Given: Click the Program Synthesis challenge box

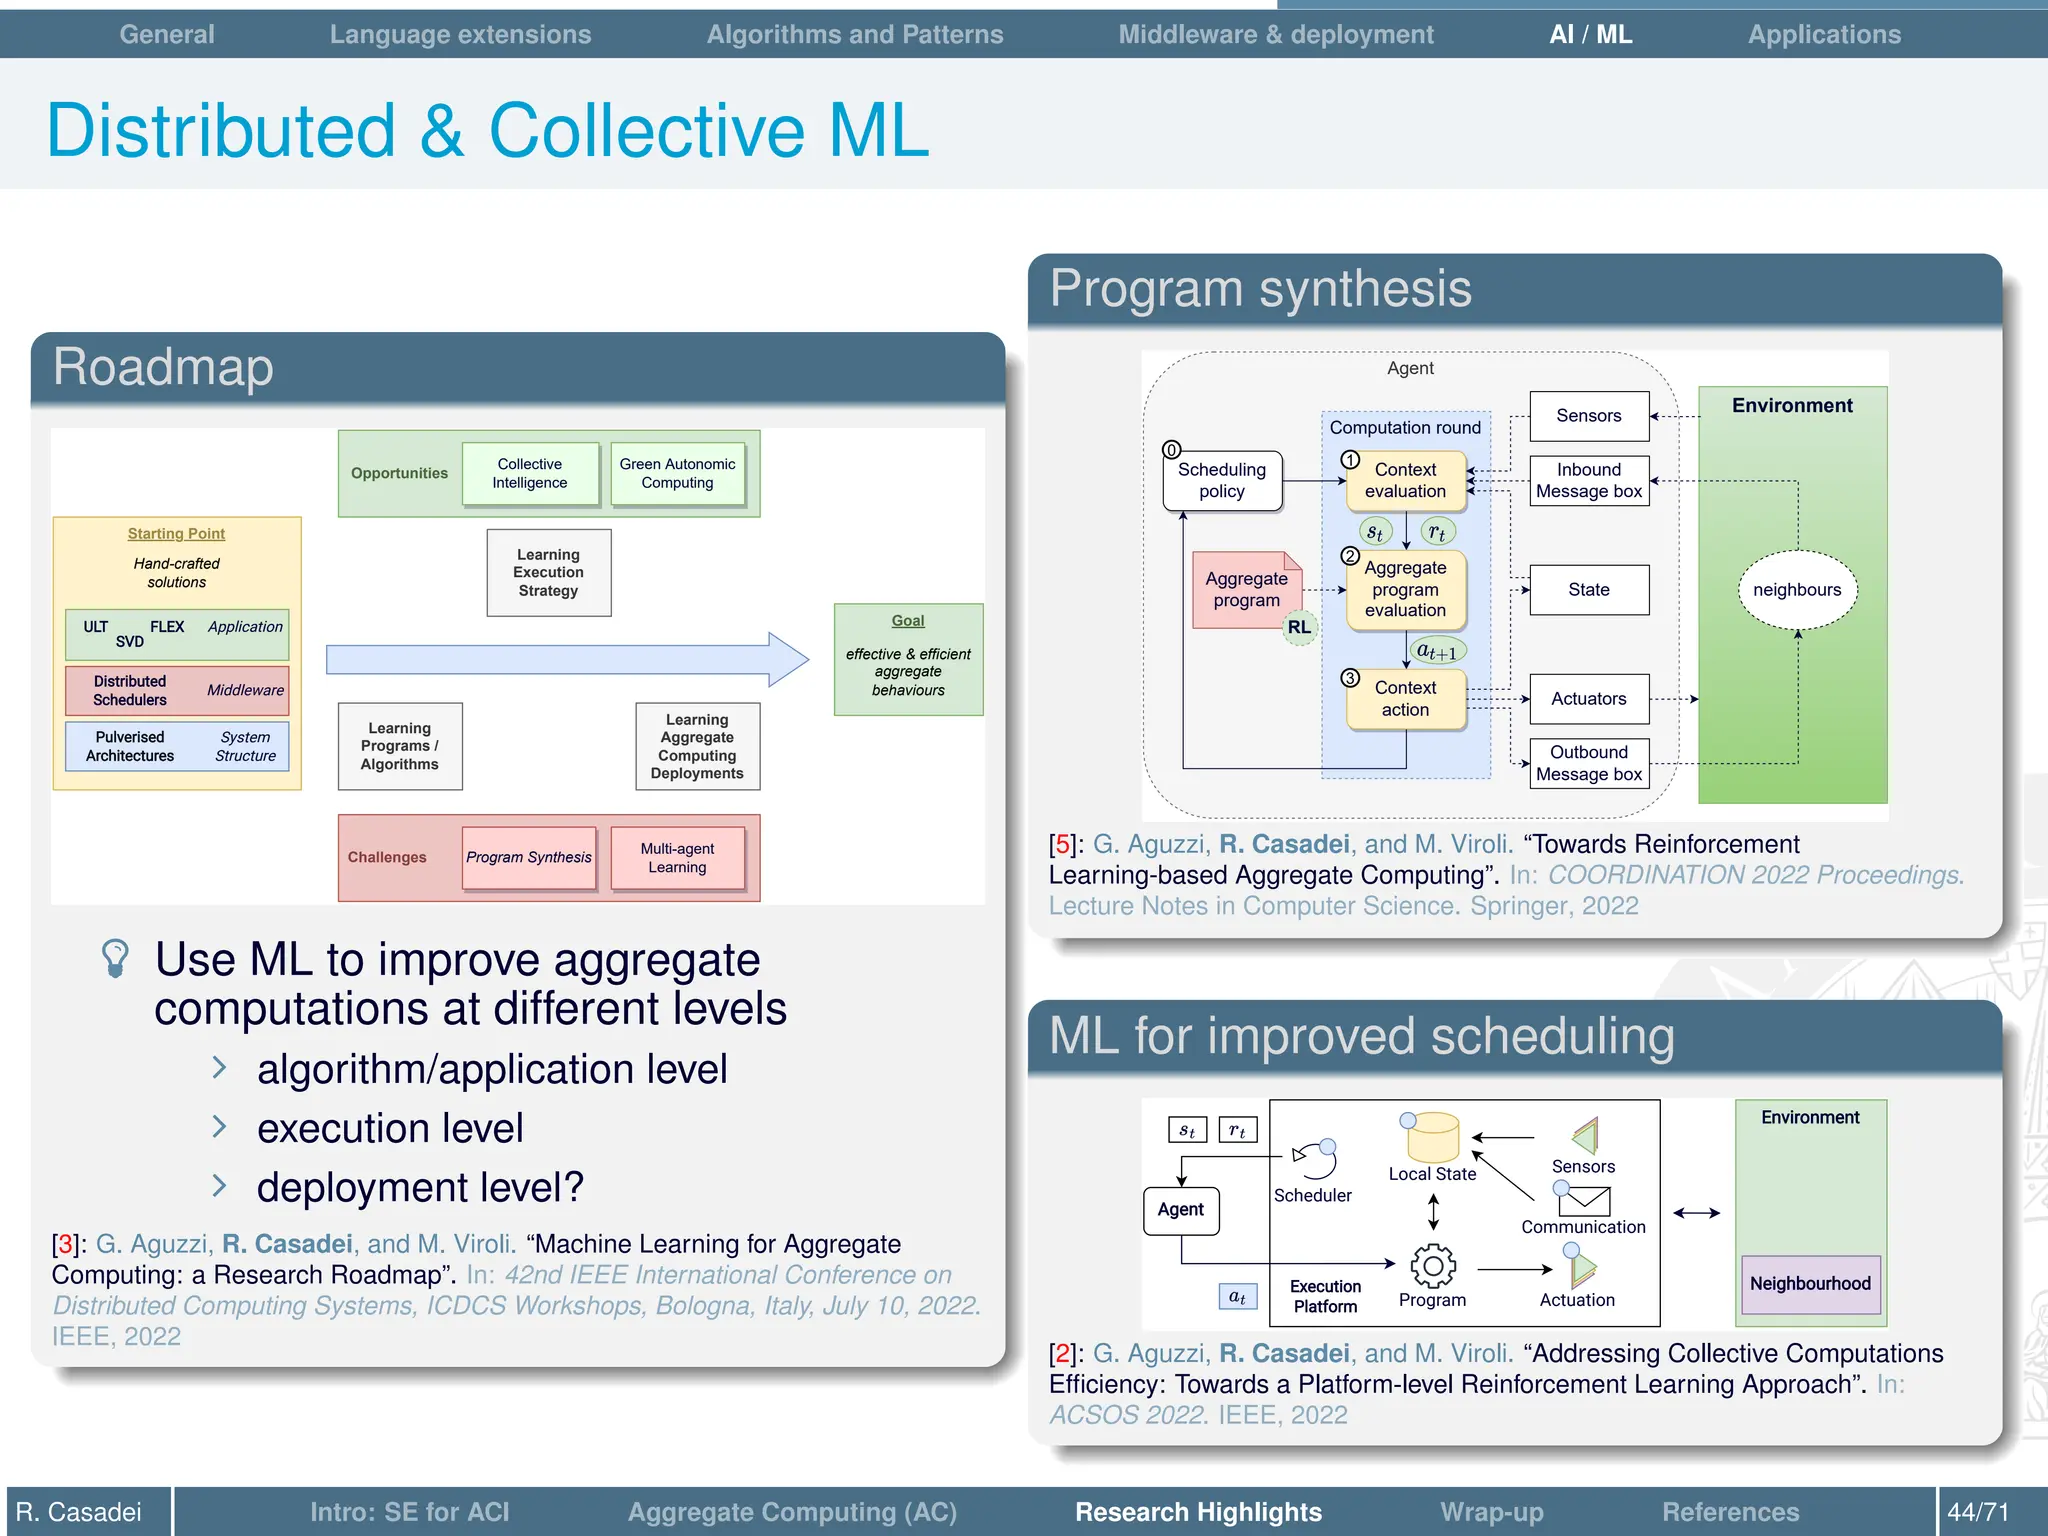Looking at the screenshot, I should click(x=528, y=857).
